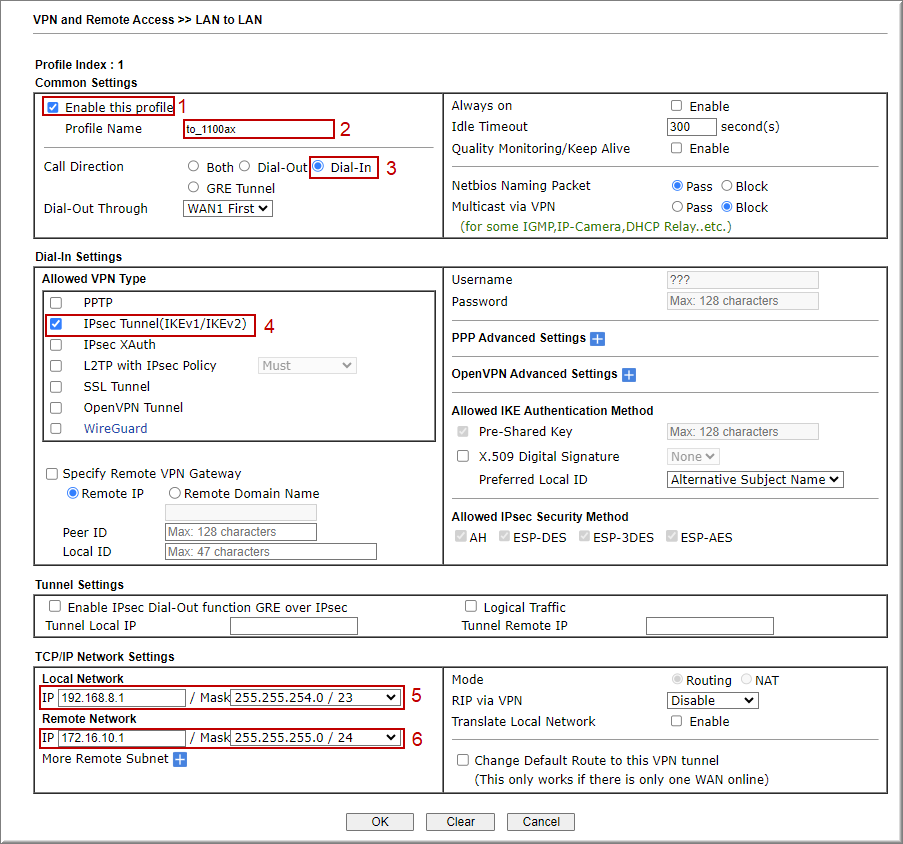
Task: Select Both call direction
Action: pos(194,166)
